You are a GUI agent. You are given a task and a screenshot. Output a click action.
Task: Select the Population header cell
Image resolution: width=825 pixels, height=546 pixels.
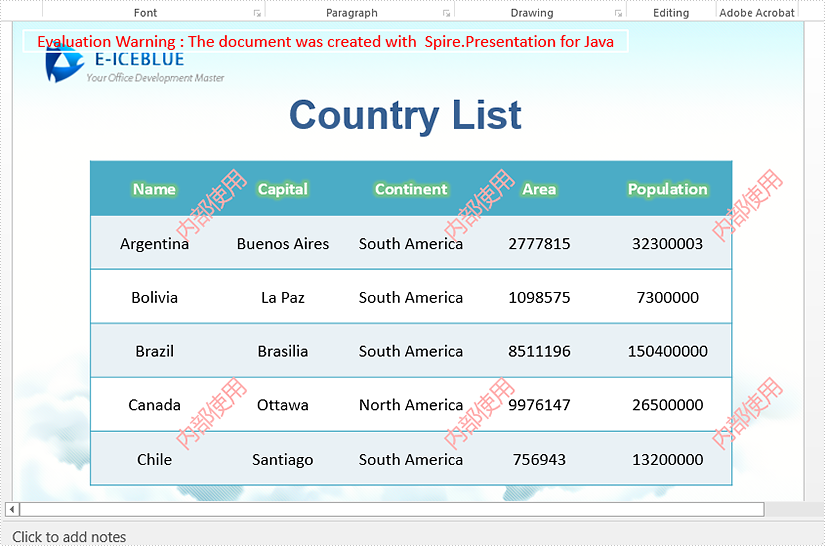click(668, 189)
